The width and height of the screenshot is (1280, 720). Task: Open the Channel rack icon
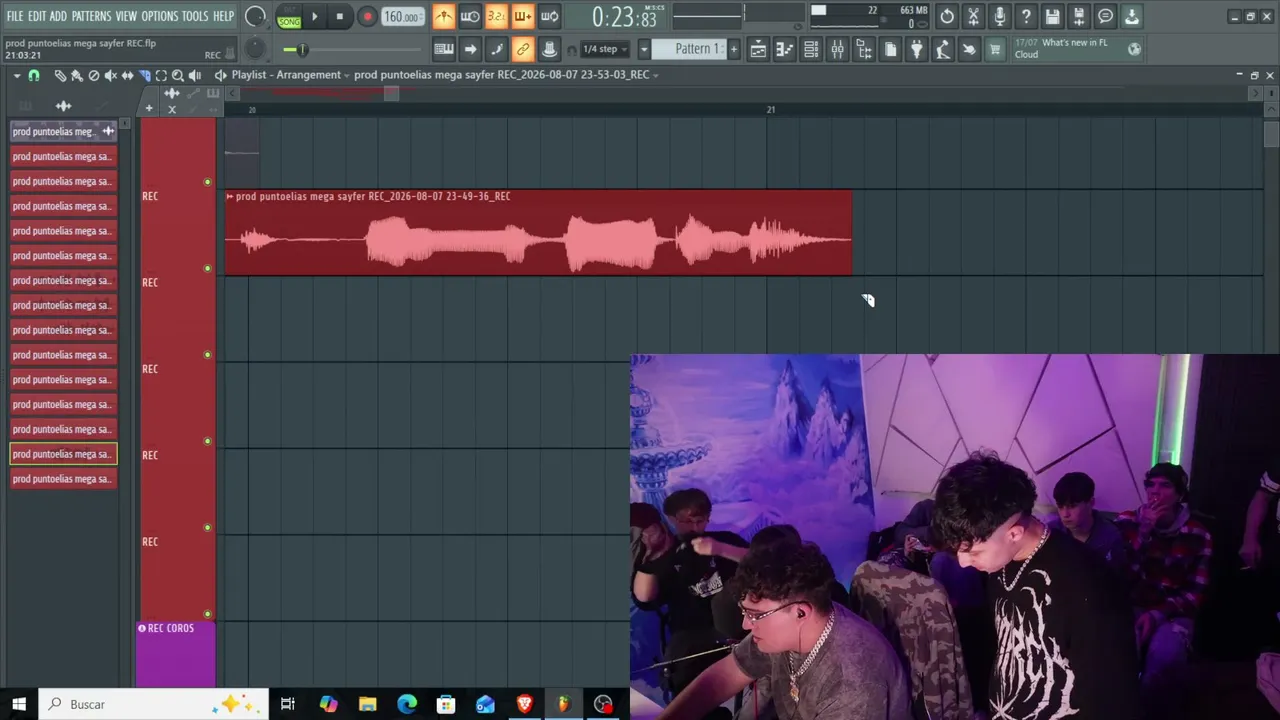point(811,49)
